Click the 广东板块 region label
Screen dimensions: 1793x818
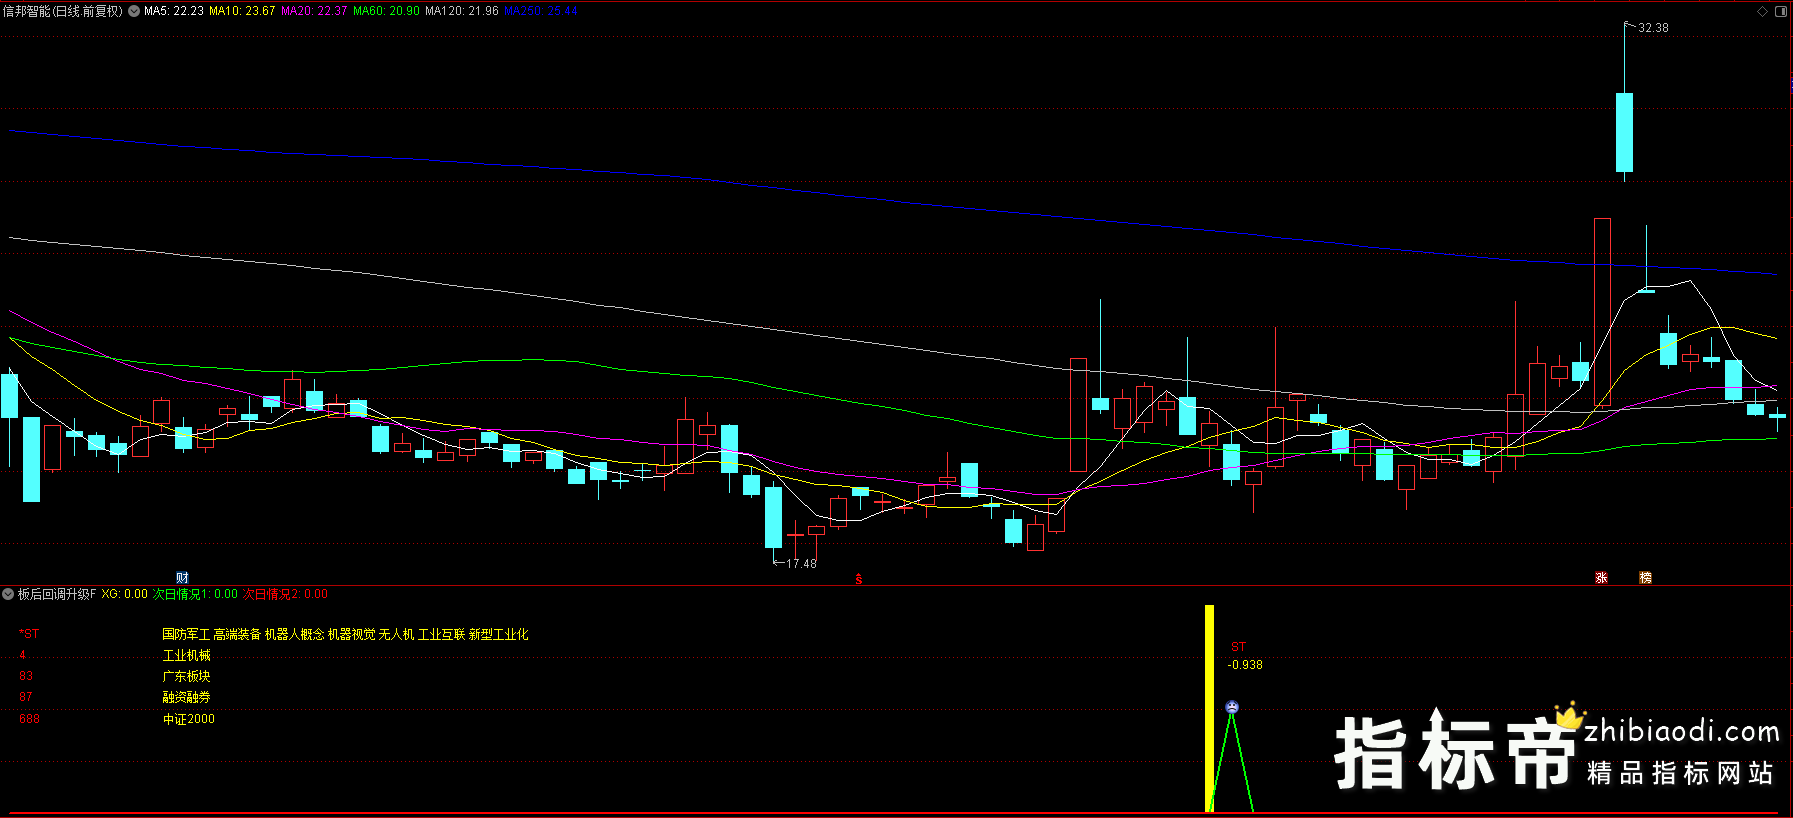(x=187, y=676)
